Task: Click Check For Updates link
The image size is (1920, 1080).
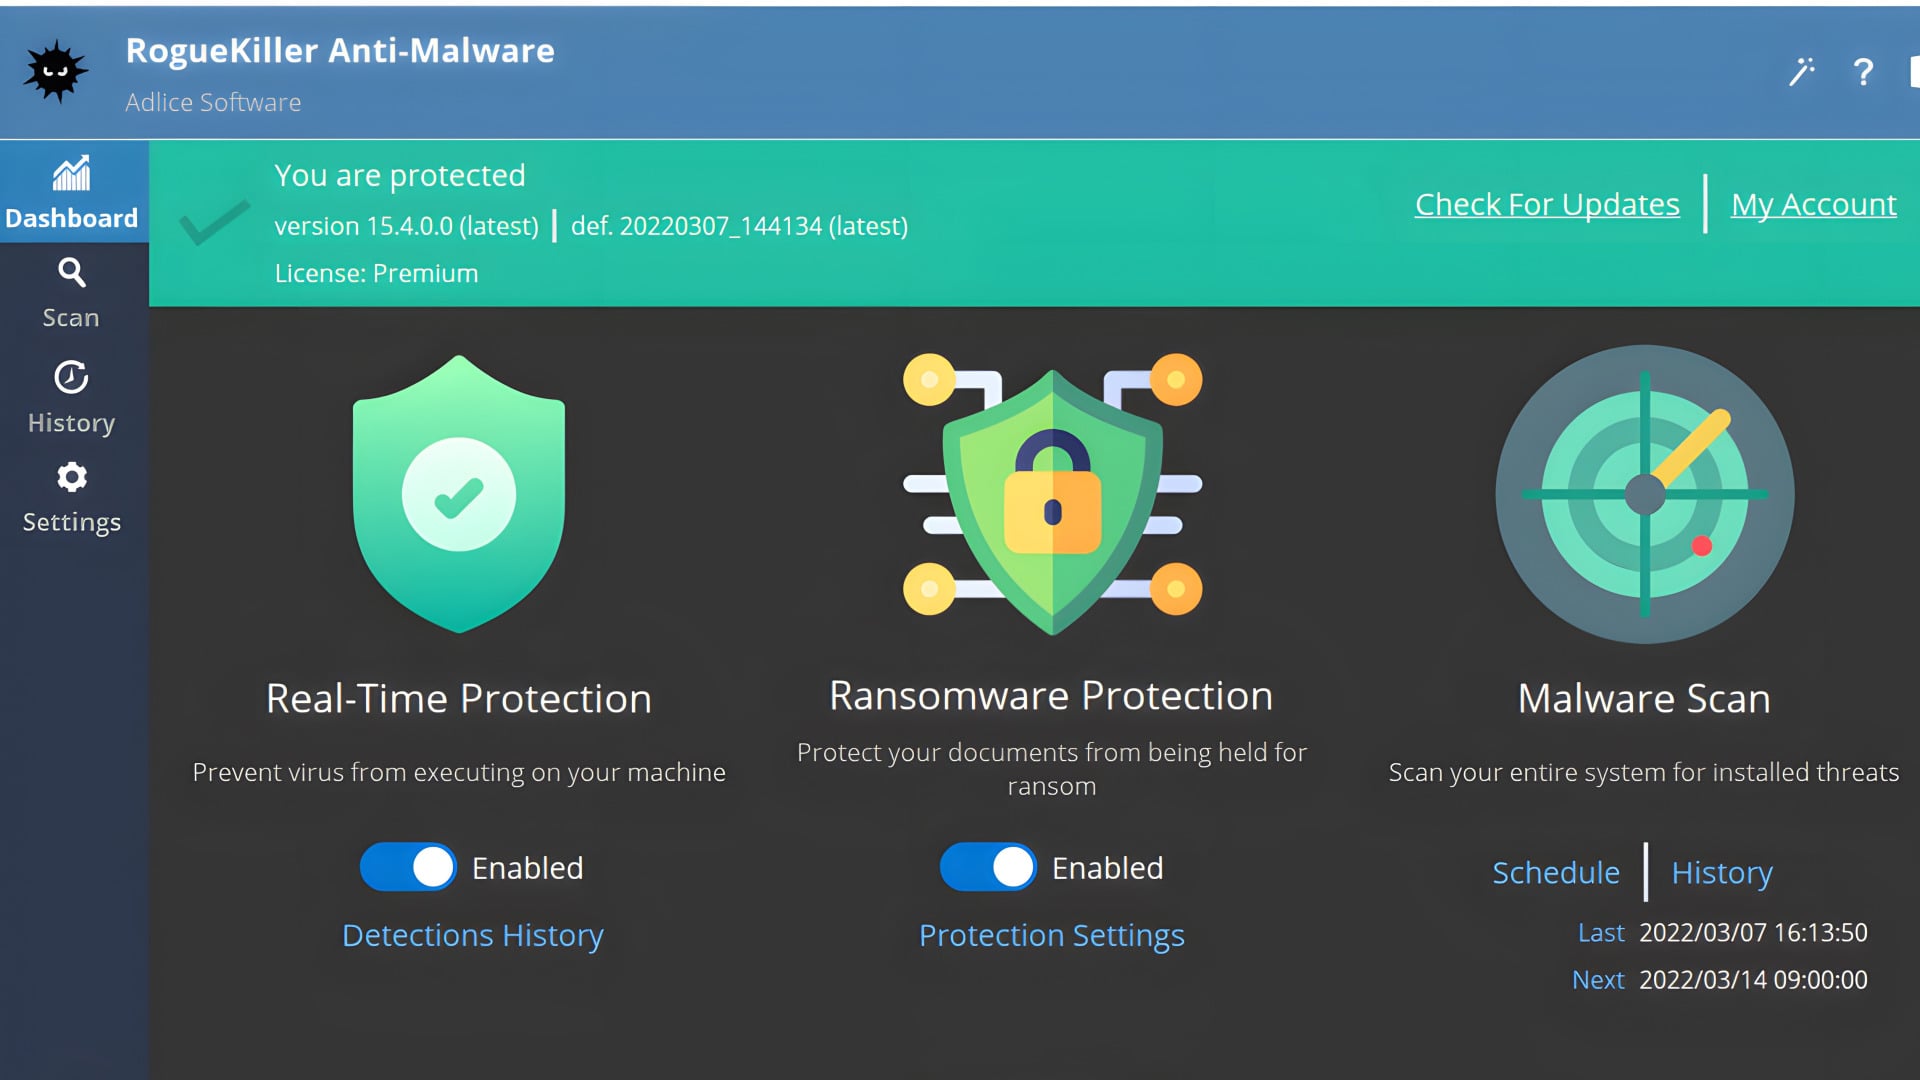Action: point(1547,204)
